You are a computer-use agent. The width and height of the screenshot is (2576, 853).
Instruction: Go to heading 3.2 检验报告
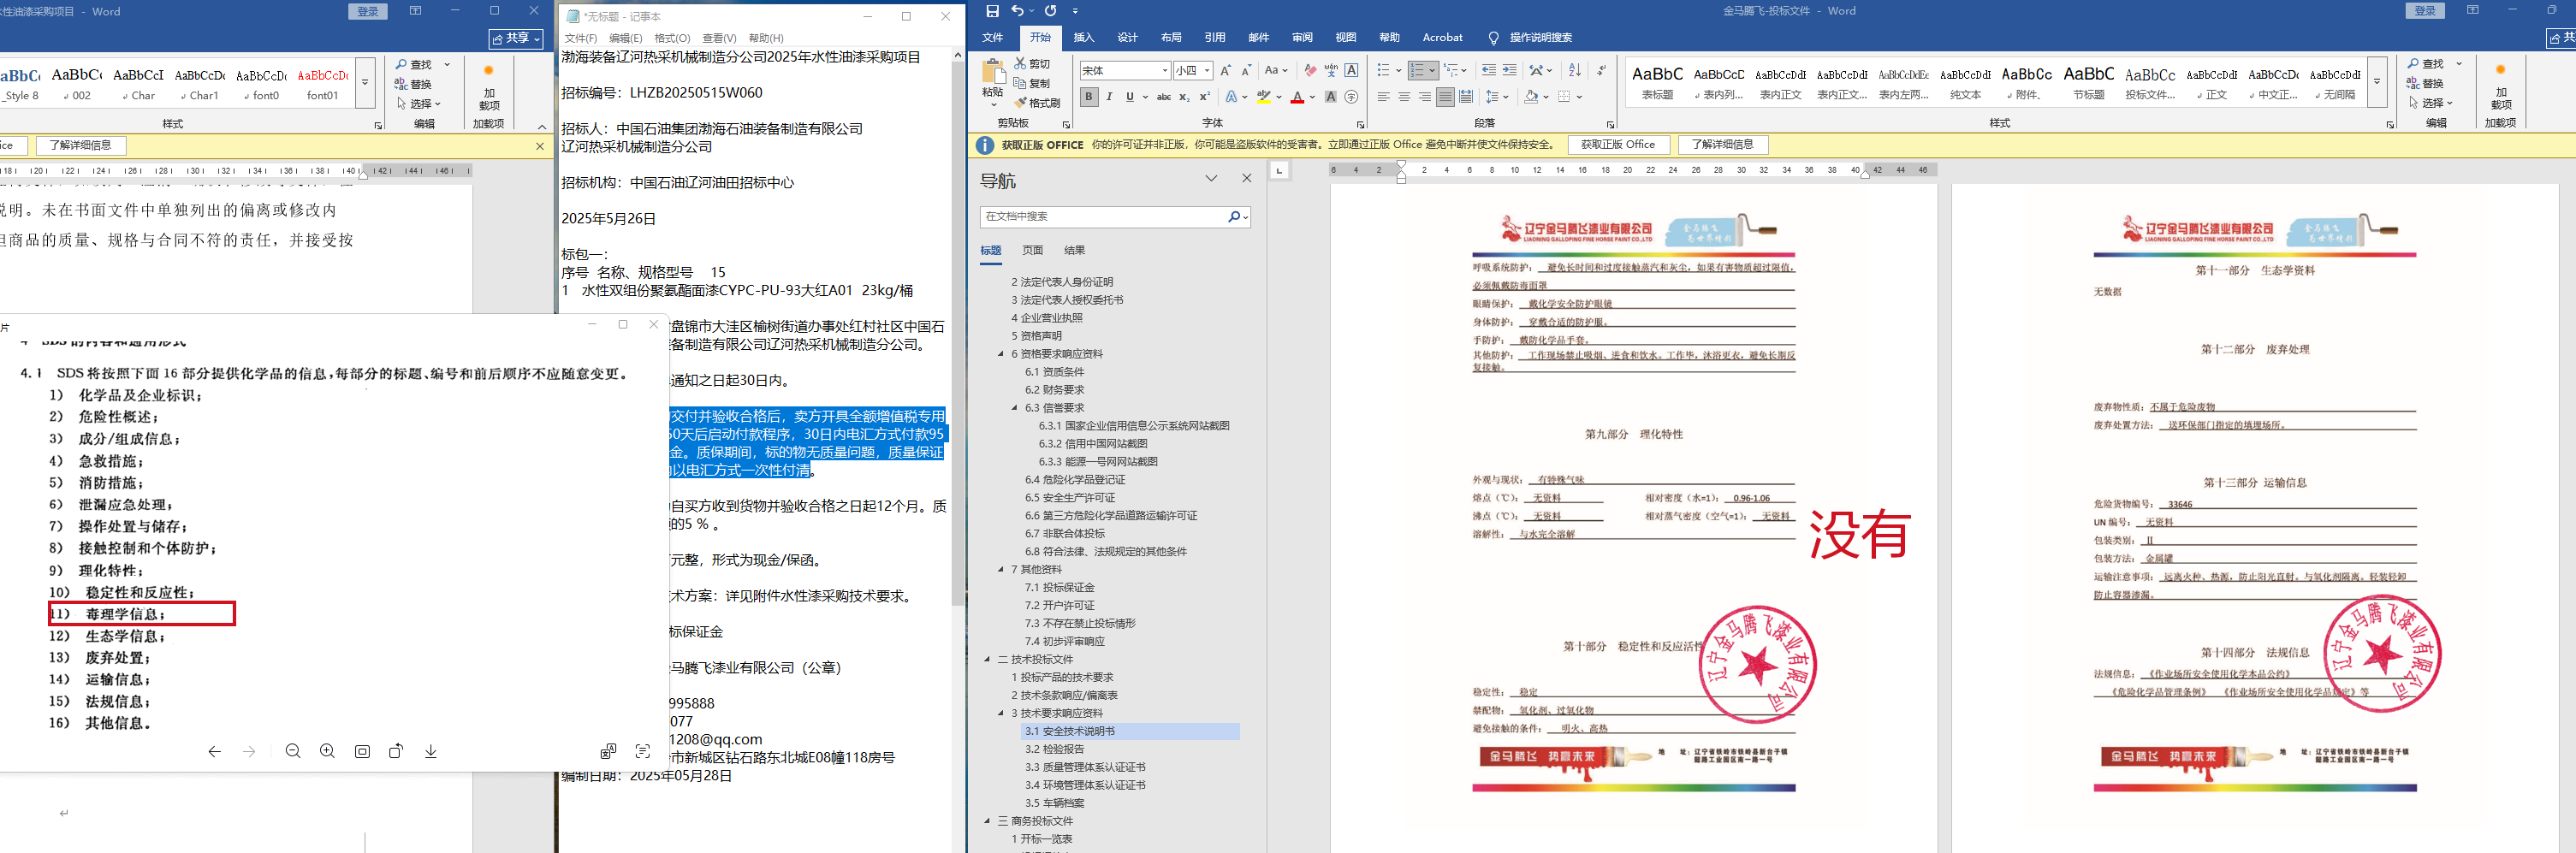pyautogui.click(x=1054, y=749)
